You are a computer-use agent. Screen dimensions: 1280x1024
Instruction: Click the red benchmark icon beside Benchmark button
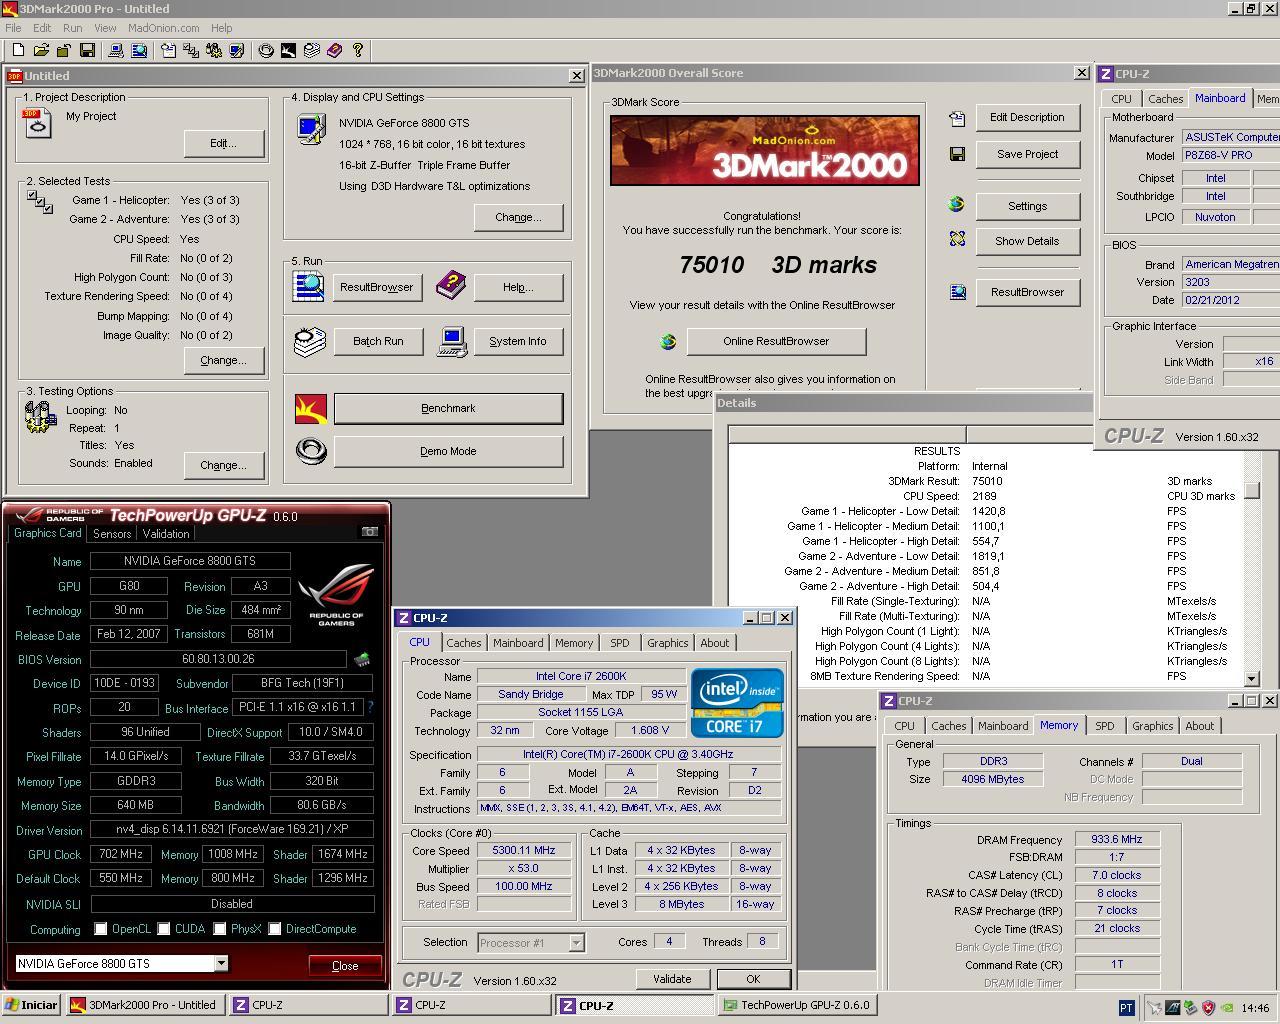(x=311, y=408)
